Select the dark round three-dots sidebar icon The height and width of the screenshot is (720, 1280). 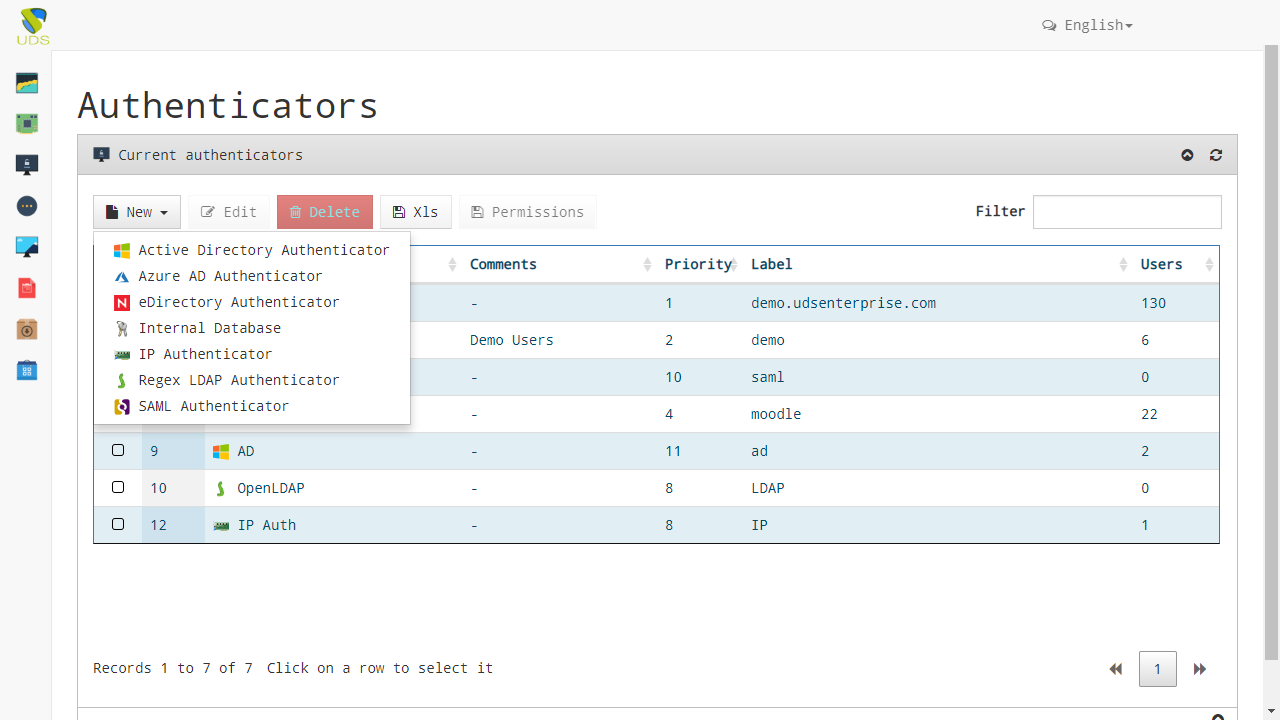[x=27, y=206]
